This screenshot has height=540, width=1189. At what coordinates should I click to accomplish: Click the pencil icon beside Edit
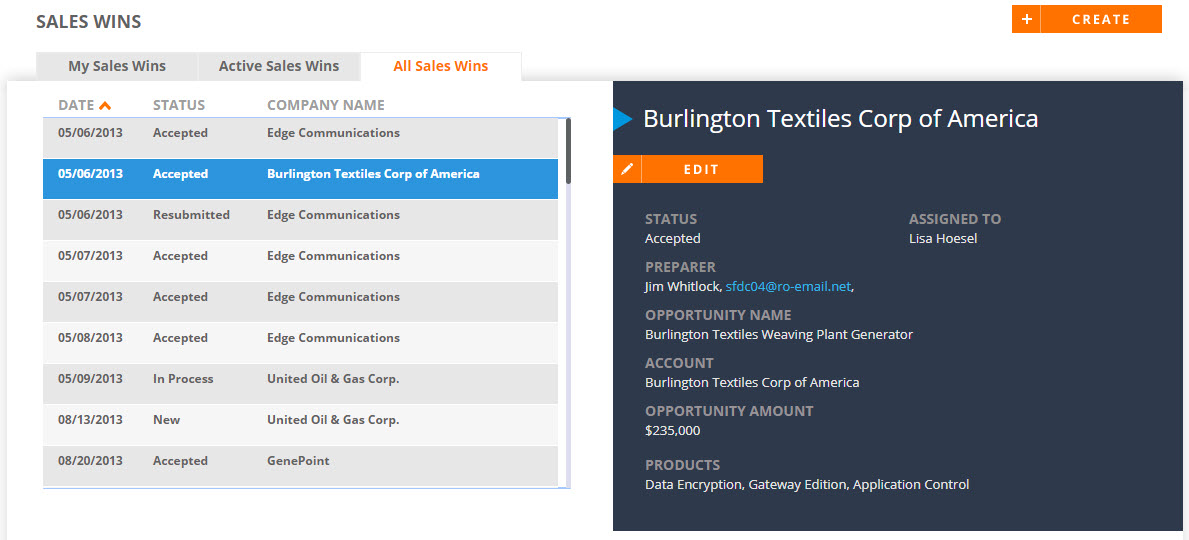[x=627, y=169]
